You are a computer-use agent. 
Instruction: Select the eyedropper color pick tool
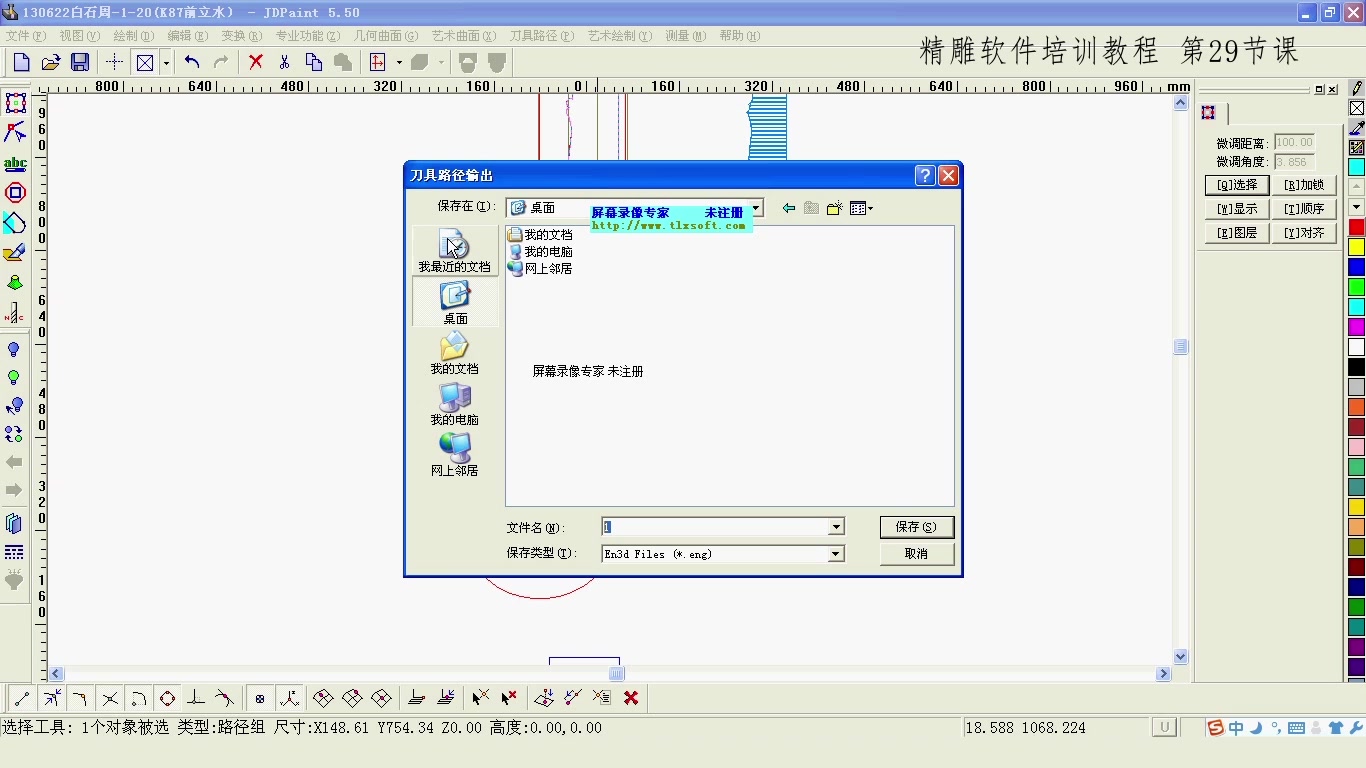click(1356, 128)
